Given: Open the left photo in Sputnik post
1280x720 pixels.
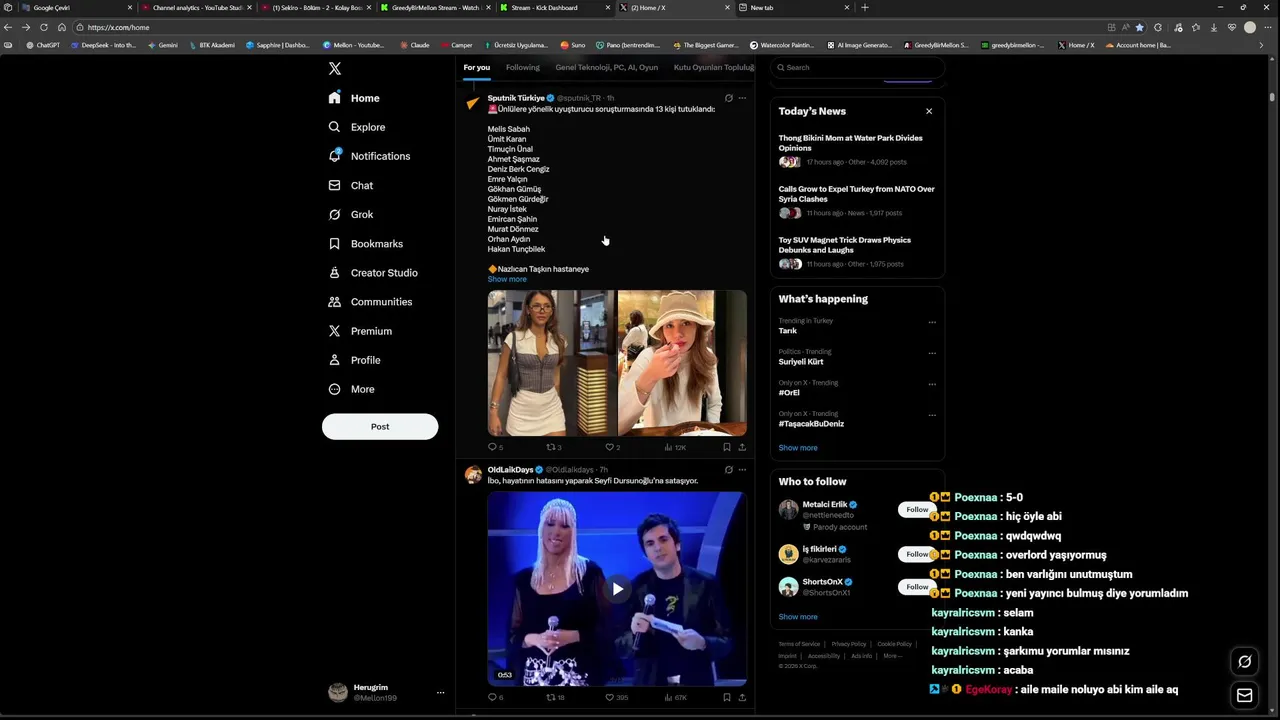Looking at the screenshot, I should pos(551,363).
